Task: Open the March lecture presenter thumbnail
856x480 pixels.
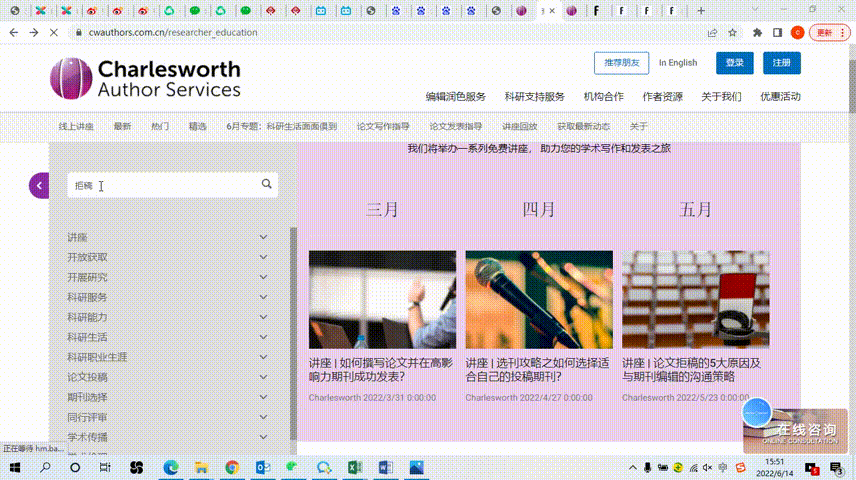Action: pyautogui.click(x=382, y=299)
